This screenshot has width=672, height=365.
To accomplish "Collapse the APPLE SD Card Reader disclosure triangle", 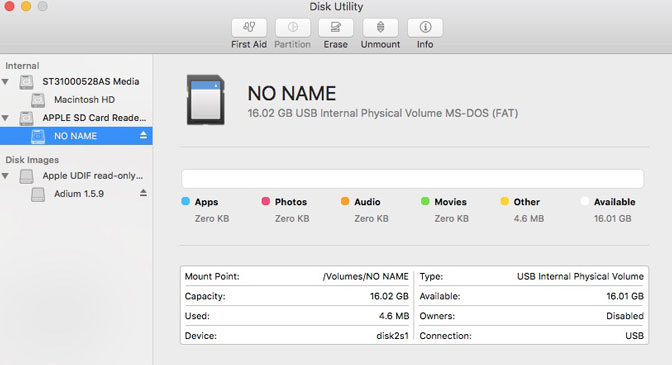I will 5,118.
